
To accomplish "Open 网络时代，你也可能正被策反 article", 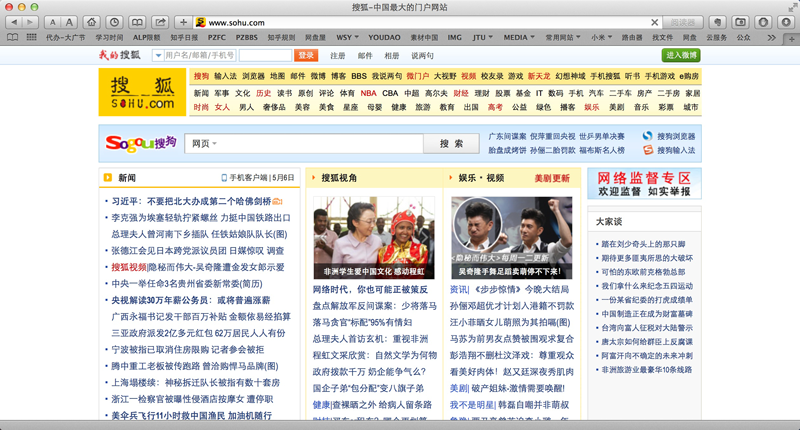I will pyautogui.click(x=370, y=289).
